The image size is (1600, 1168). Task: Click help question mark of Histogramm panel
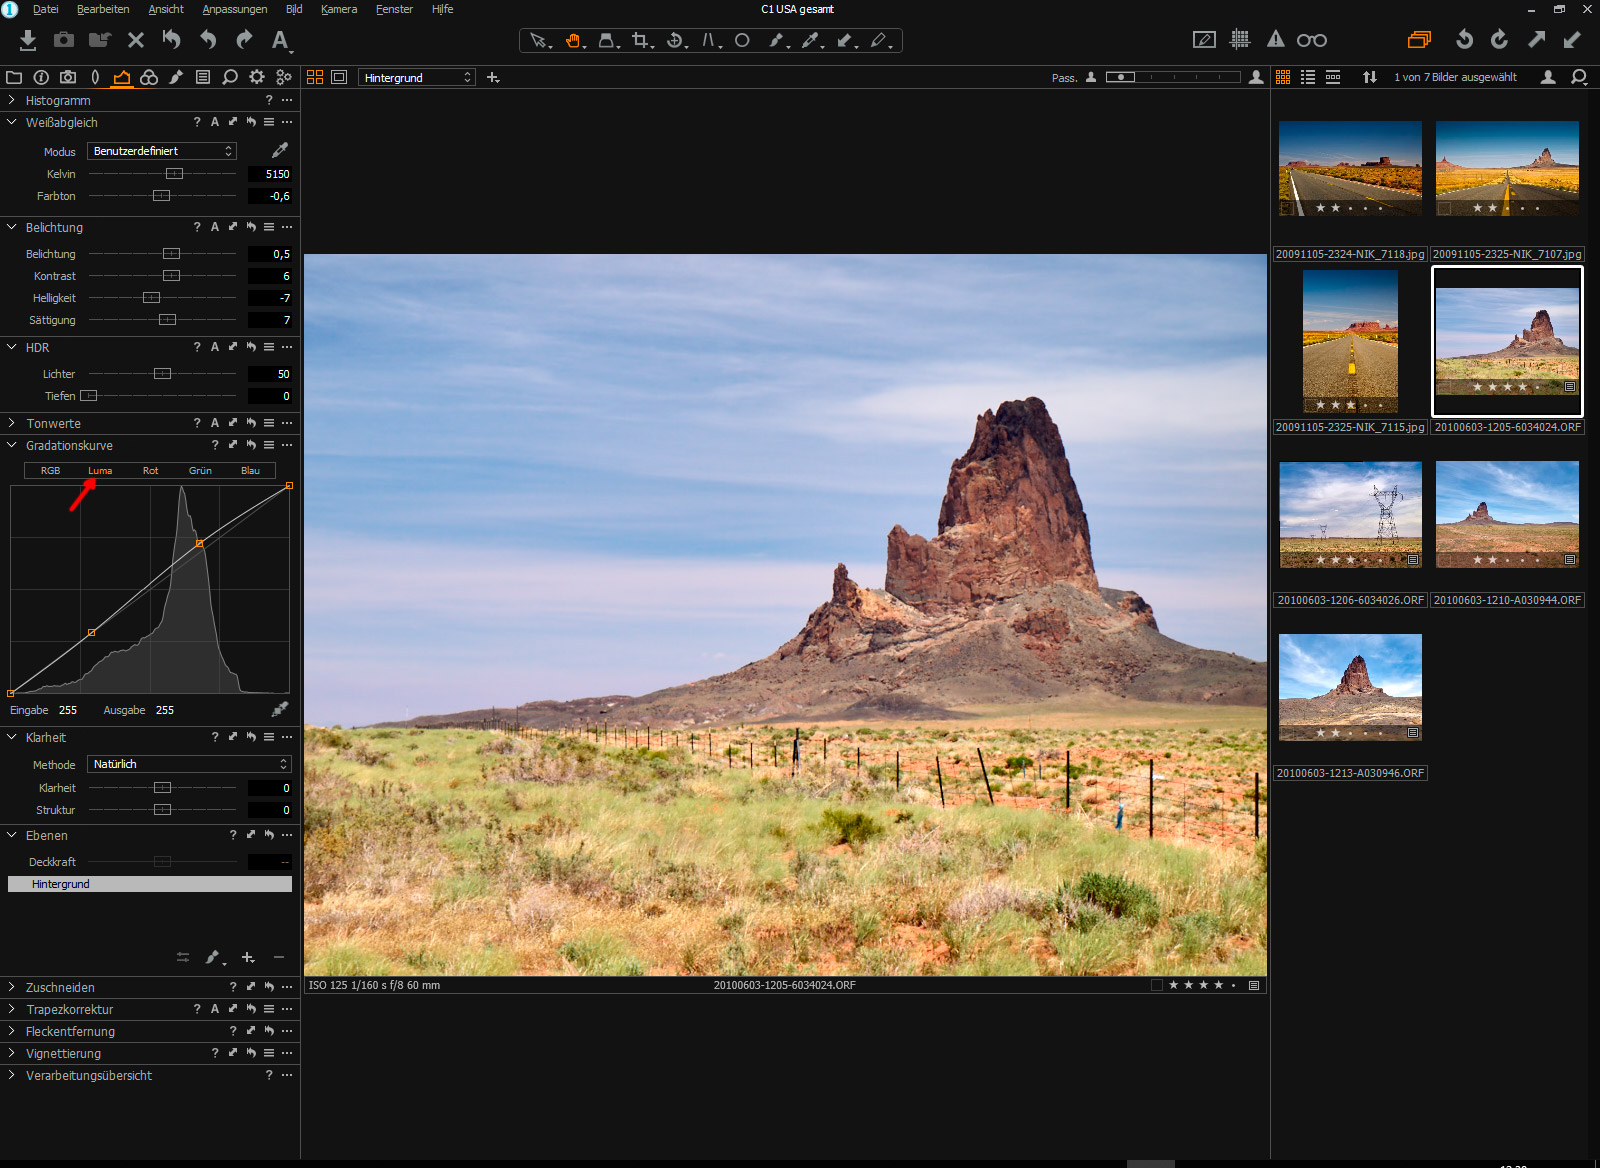269,100
